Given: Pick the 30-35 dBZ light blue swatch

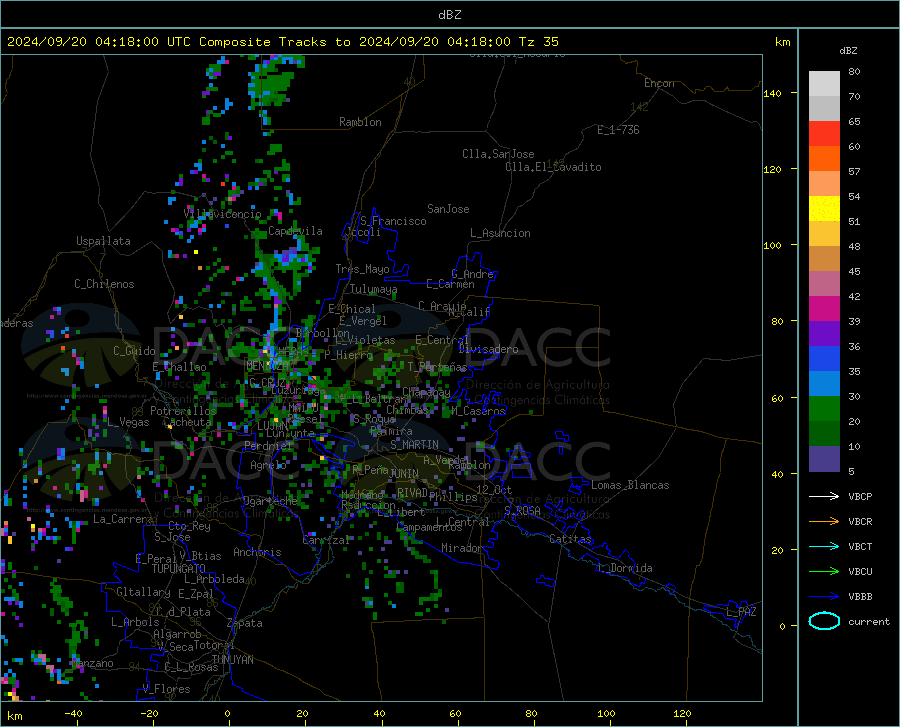Looking at the screenshot, I should tap(824, 384).
